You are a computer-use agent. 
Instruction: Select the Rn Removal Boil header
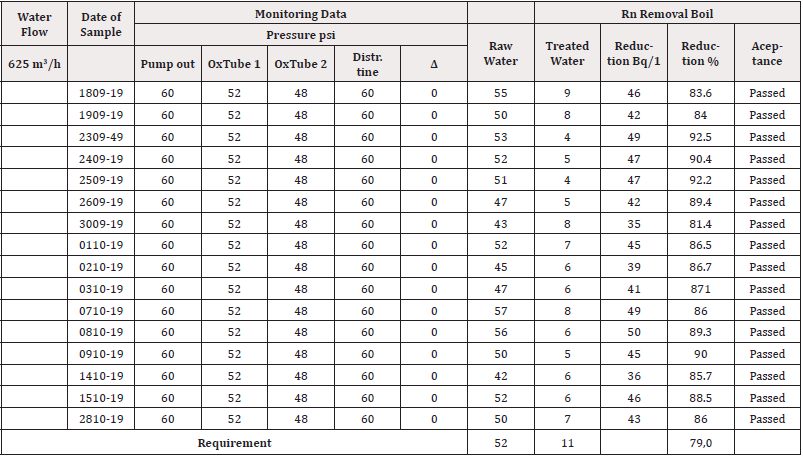tap(667, 13)
